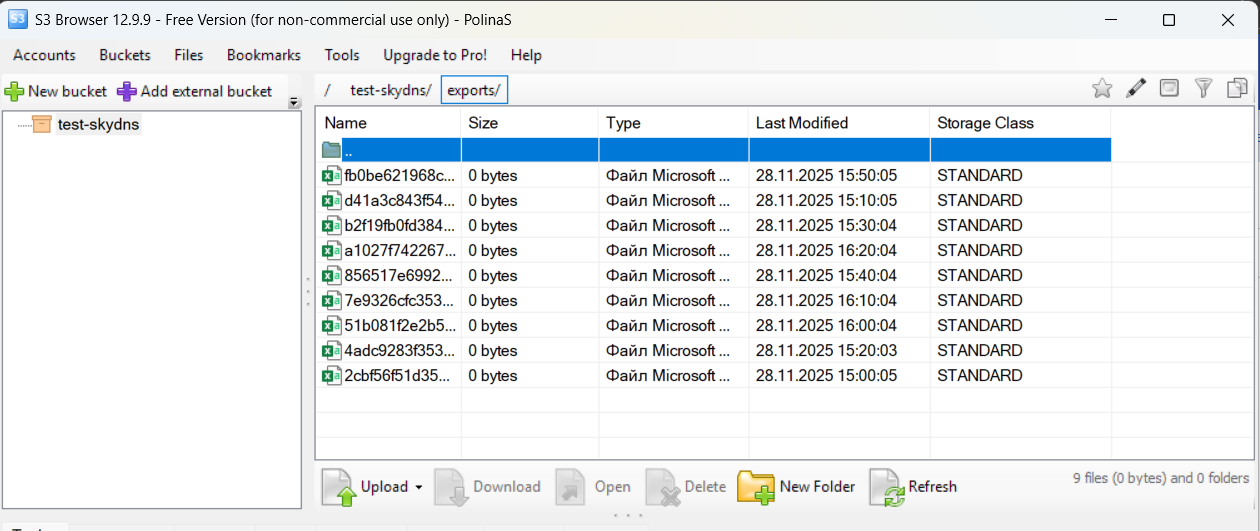The width and height of the screenshot is (1260, 531).
Task: Sort files by Last Modified column header
Action: [801, 123]
